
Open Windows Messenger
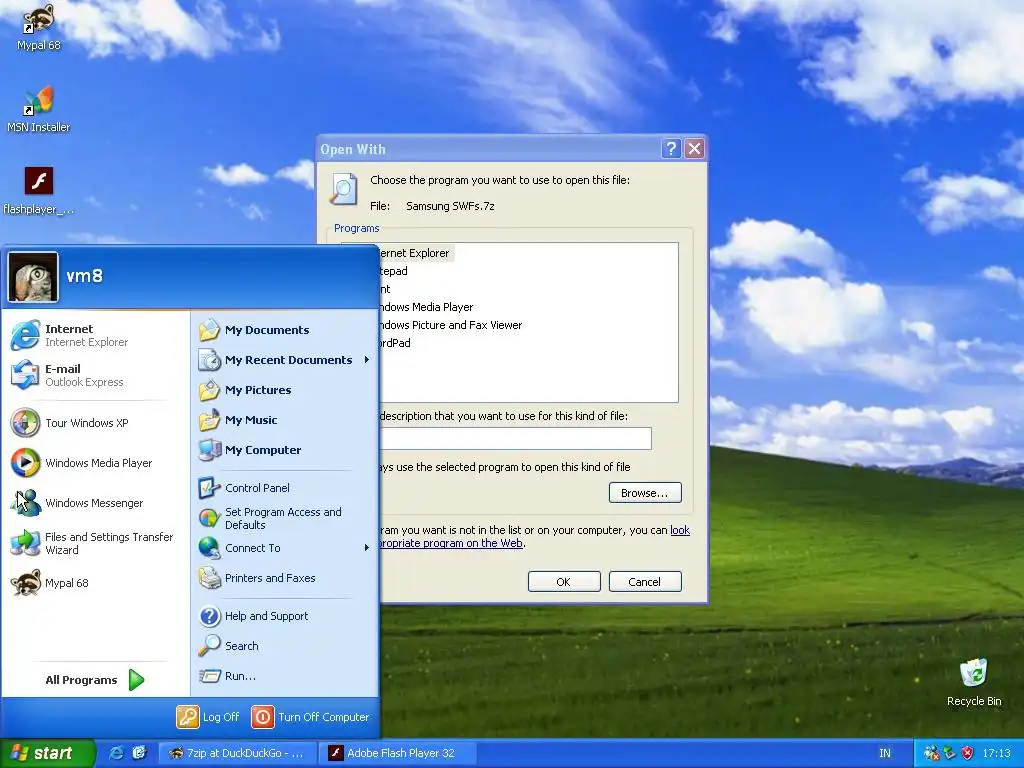pos(95,503)
